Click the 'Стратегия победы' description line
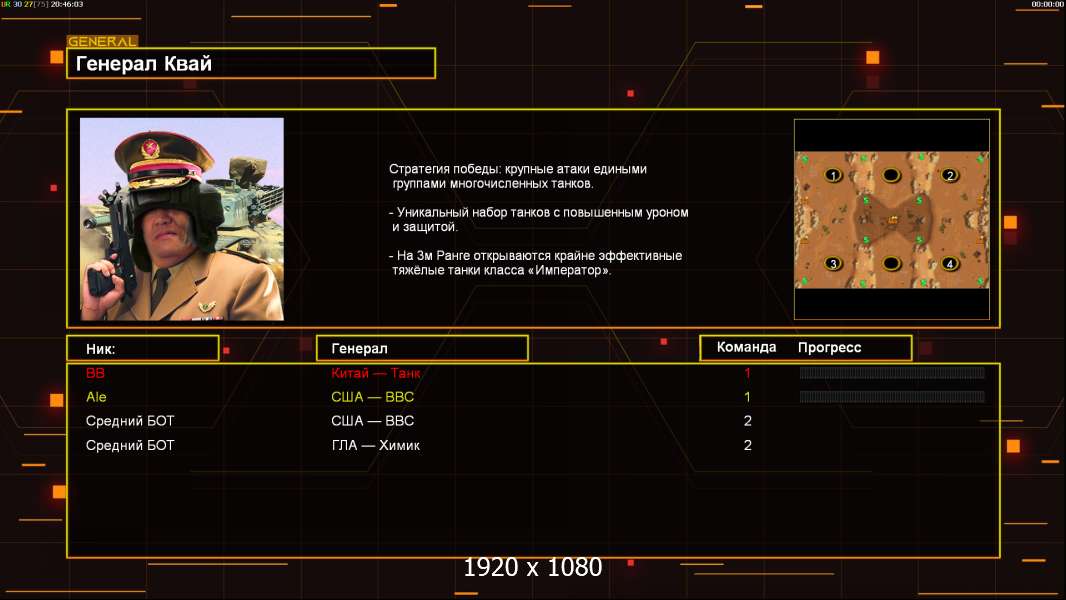The width and height of the screenshot is (1066, 600). tap(518, 176)
